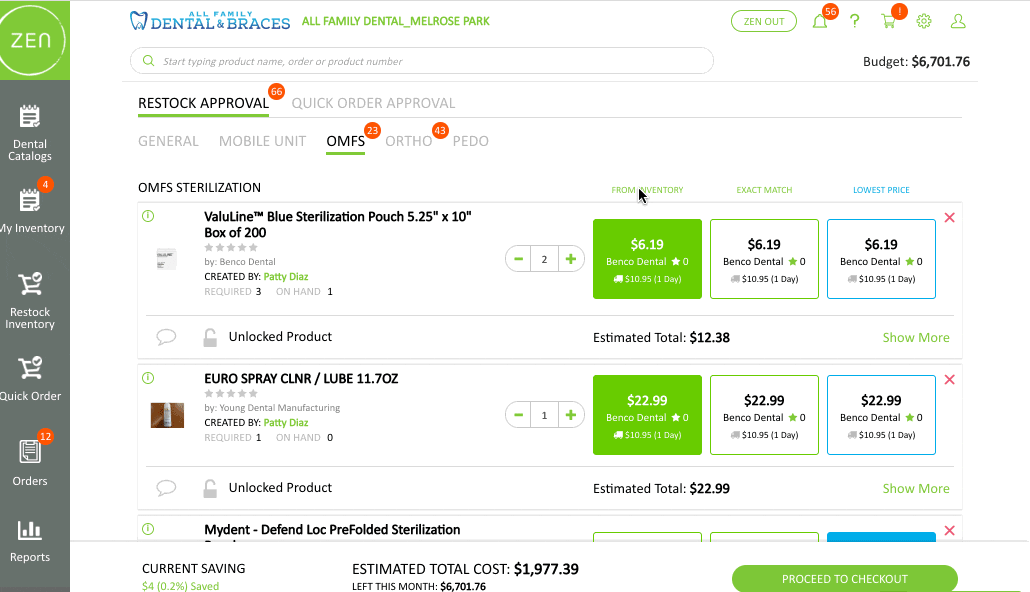Toggle lock on ValuLine pouch product

click(210, 337)
